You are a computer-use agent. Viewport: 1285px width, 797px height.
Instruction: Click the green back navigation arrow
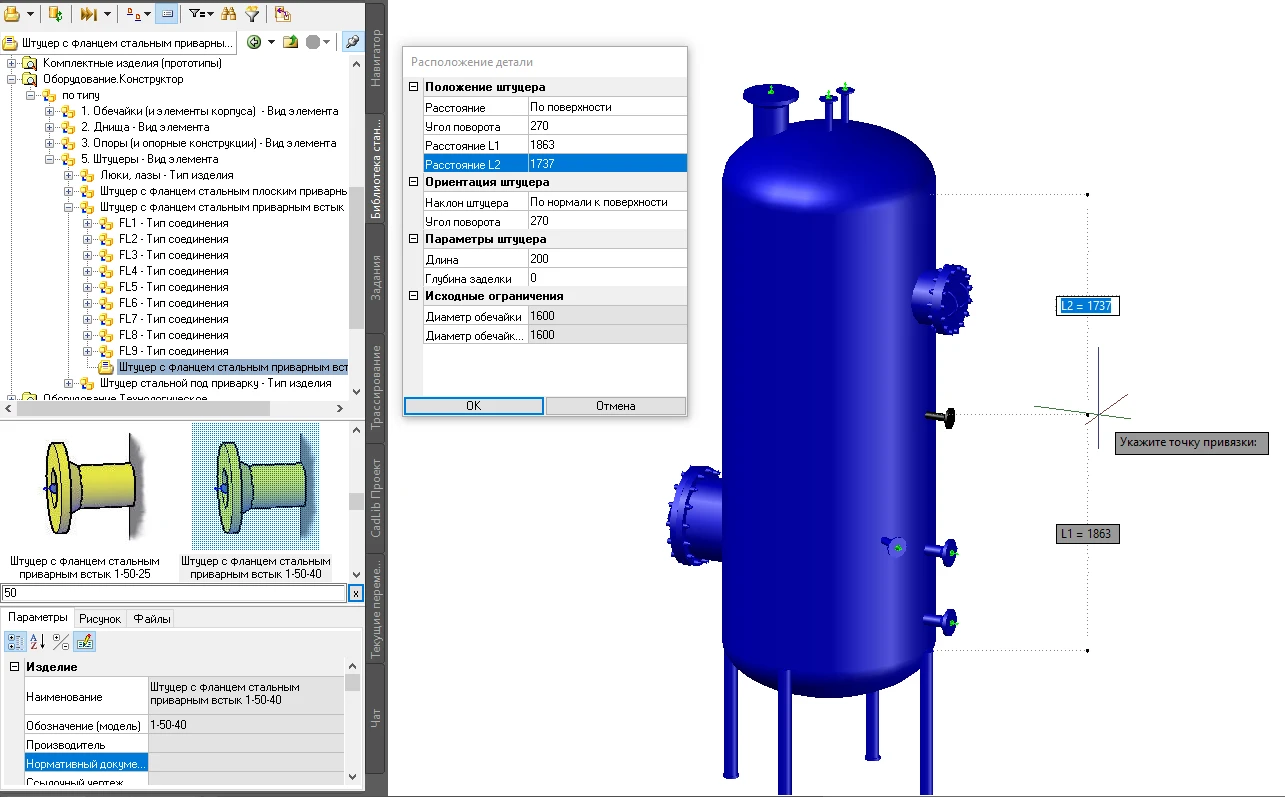(255, 42)
